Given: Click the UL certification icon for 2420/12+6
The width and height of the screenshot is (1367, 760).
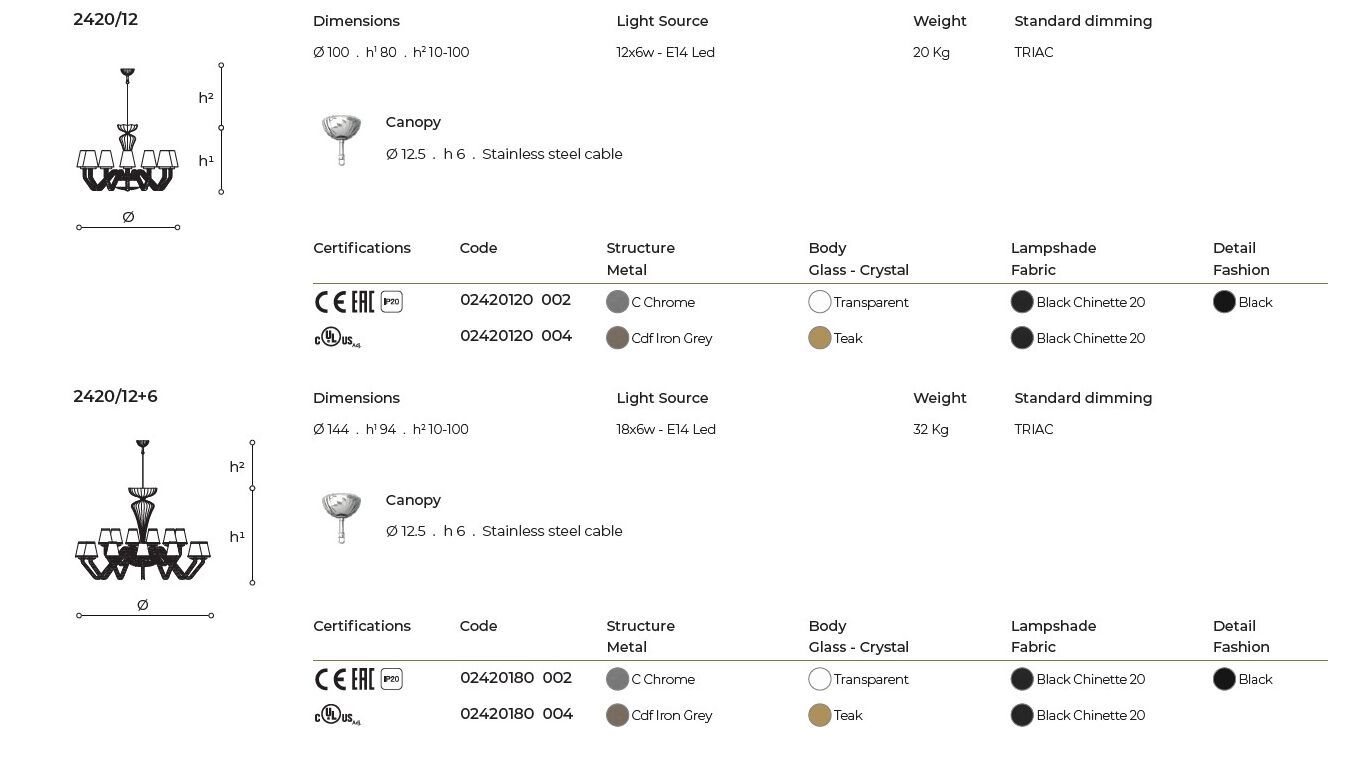Looking at the screenshot, I should pos(337,715).
